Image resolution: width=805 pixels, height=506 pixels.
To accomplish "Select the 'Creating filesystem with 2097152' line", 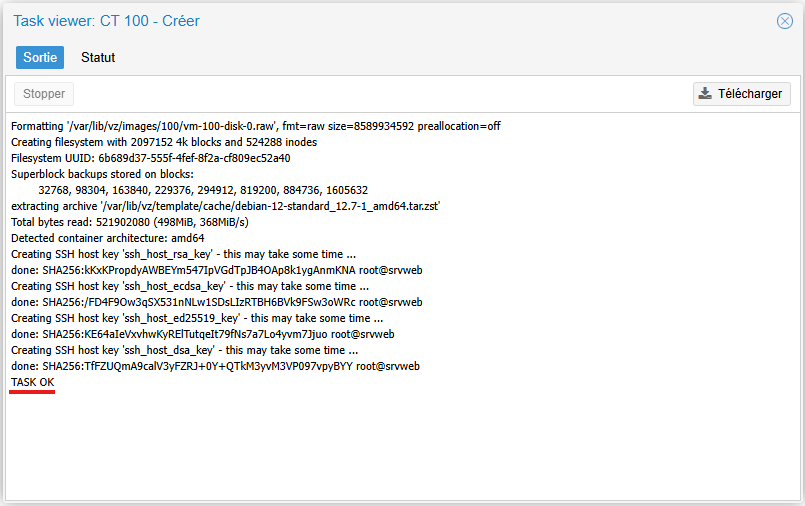I will pyautogui.click(x=164, y=142).
